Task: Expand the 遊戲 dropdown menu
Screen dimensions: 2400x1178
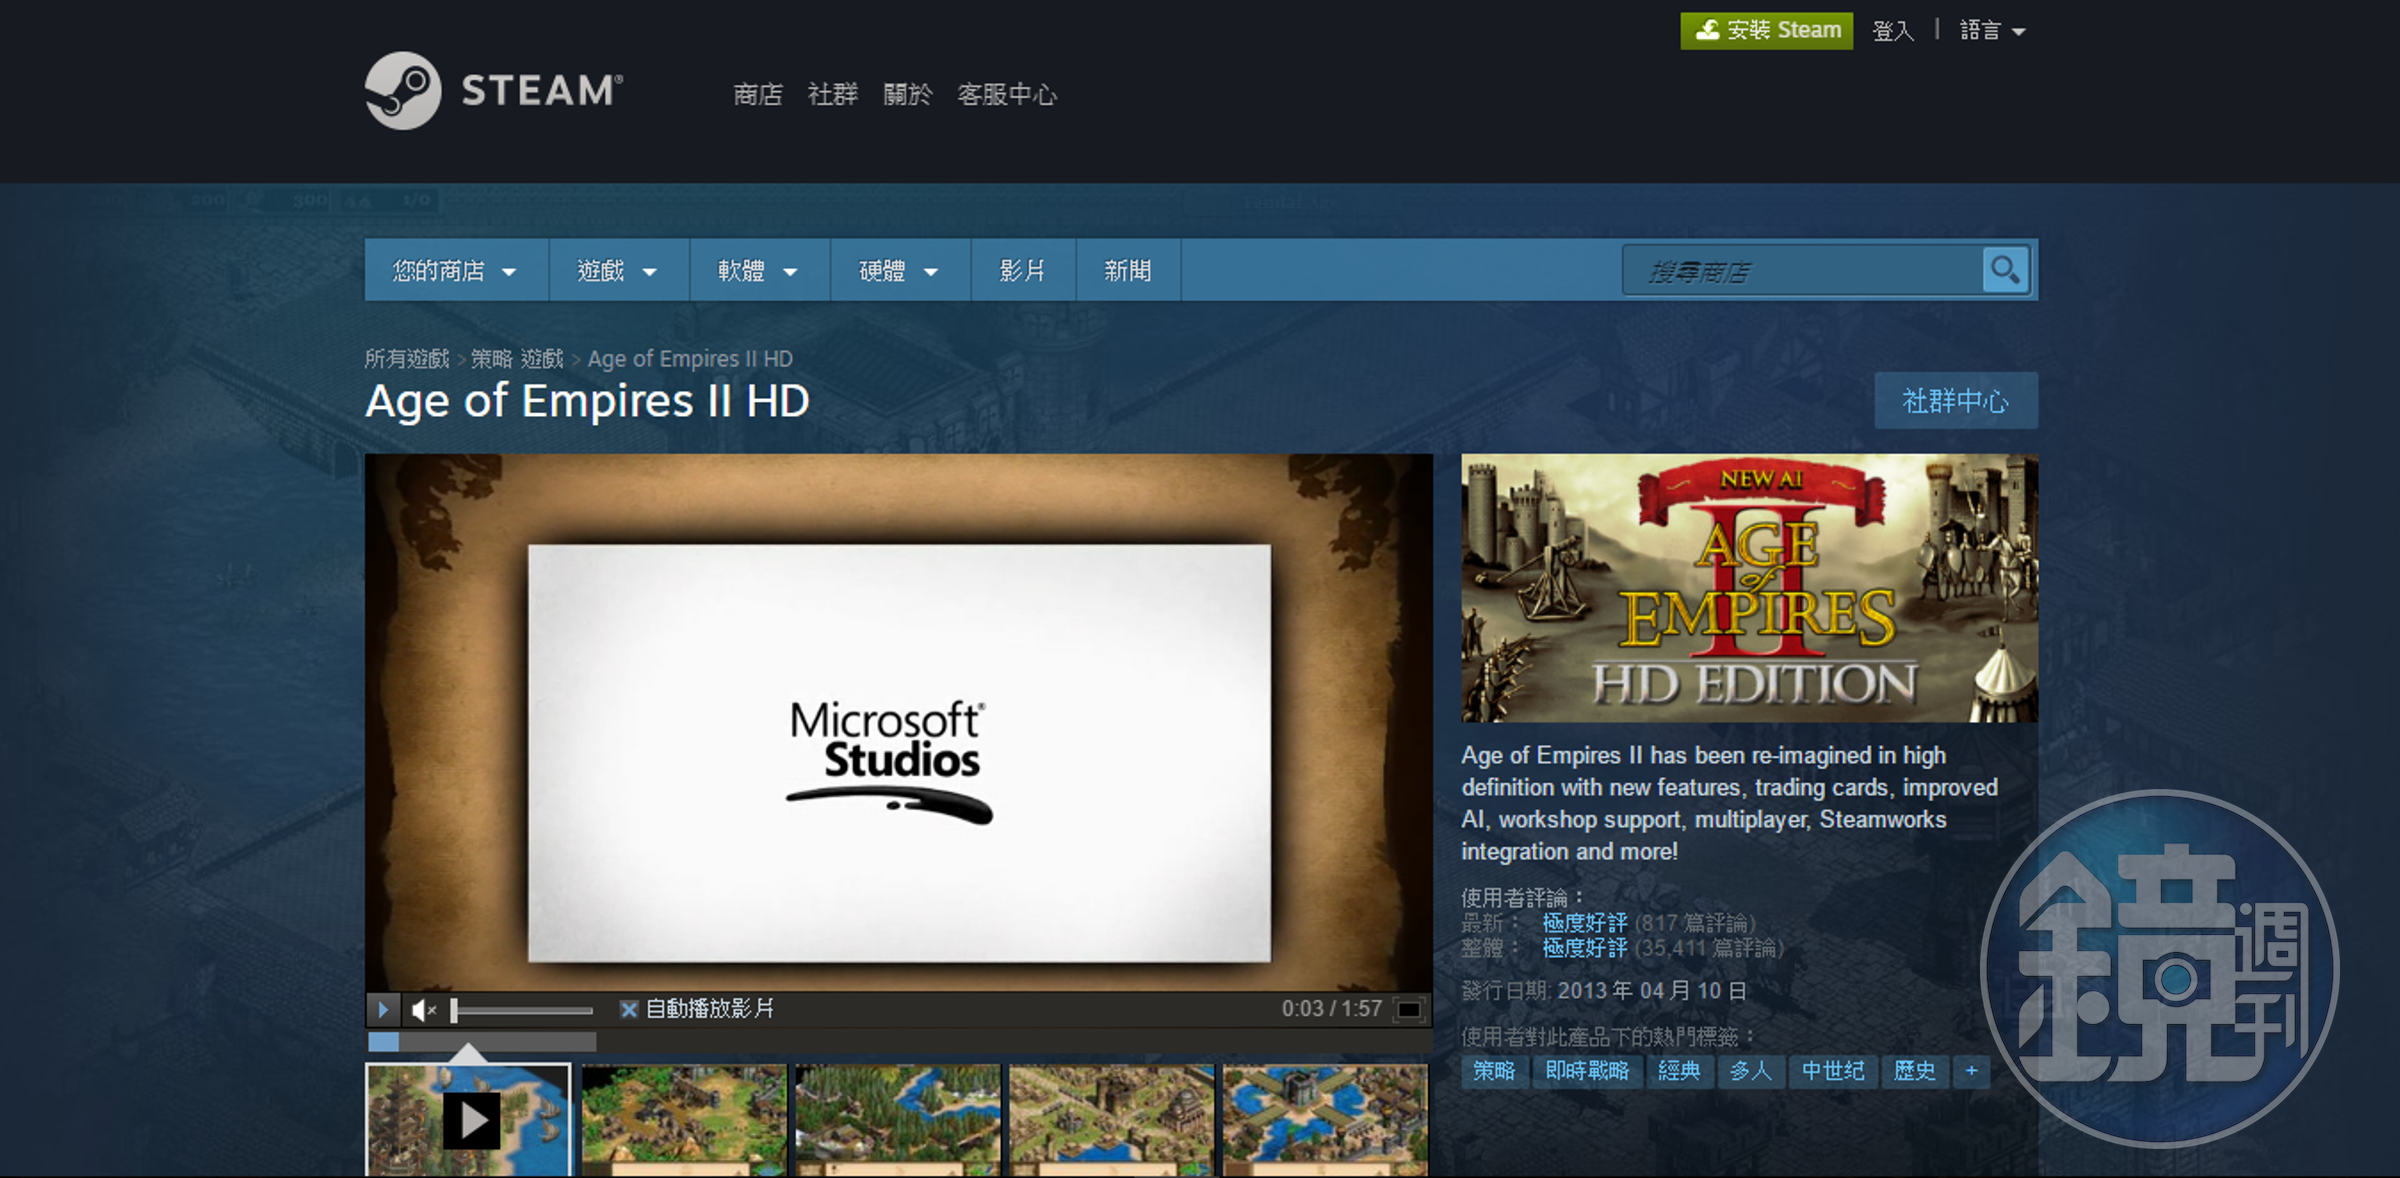Action: click(x=618, y=271)
